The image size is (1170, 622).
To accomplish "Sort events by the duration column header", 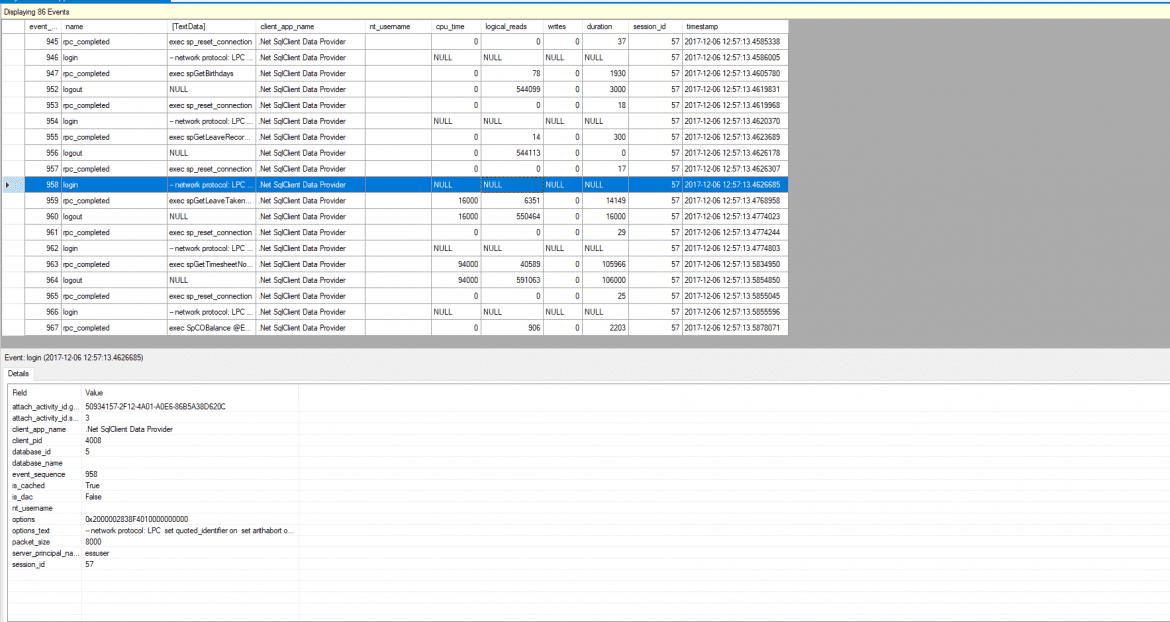I will (600, 28).
